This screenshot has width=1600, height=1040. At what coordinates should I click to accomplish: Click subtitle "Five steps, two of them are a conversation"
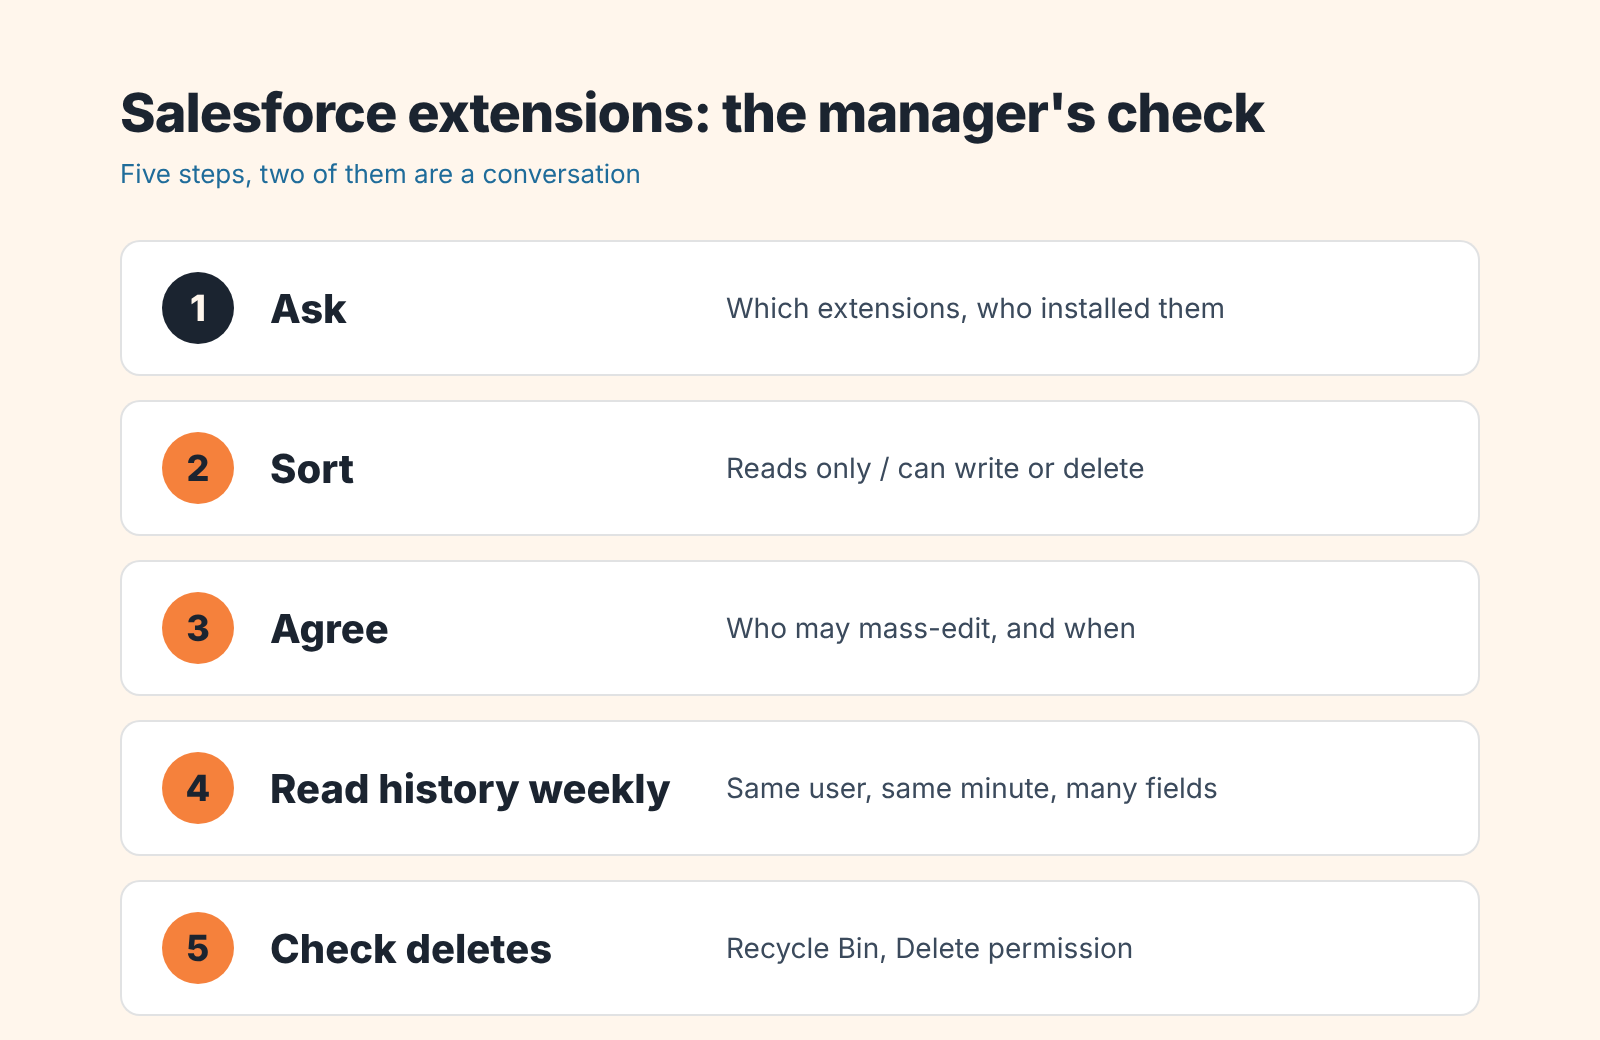(380, 174)
